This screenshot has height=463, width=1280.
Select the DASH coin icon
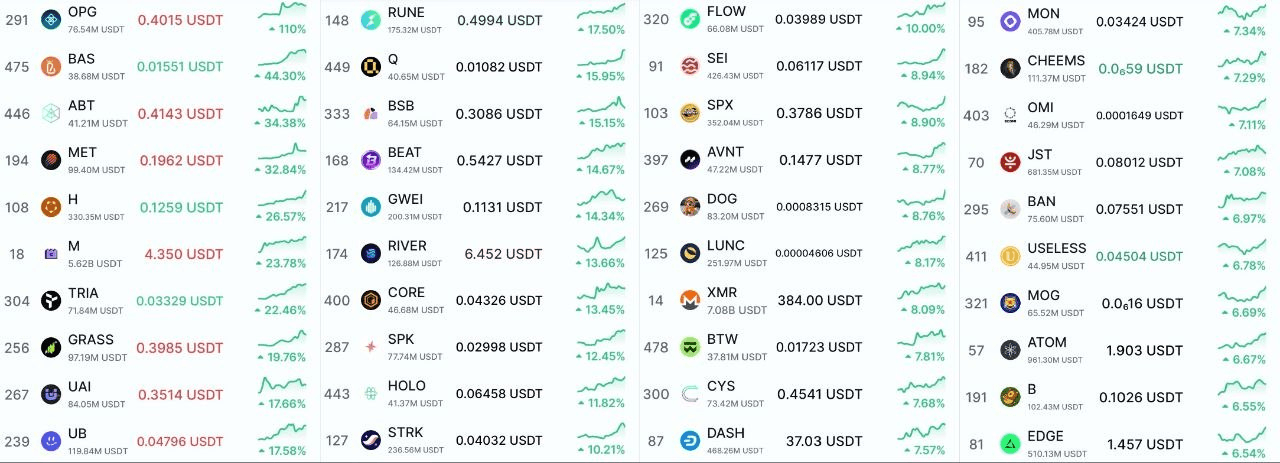(x=690, y=441)
